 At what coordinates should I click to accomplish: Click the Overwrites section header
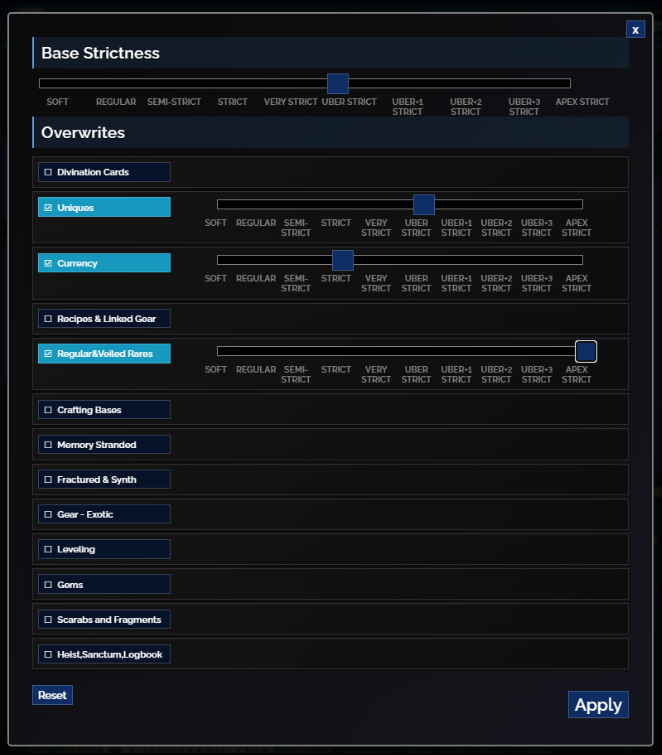[x=330, y=132]
